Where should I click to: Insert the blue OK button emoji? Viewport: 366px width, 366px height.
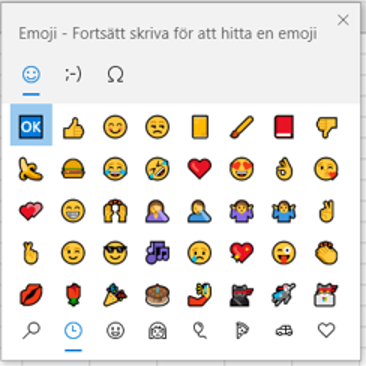click(x=31, y=127)
